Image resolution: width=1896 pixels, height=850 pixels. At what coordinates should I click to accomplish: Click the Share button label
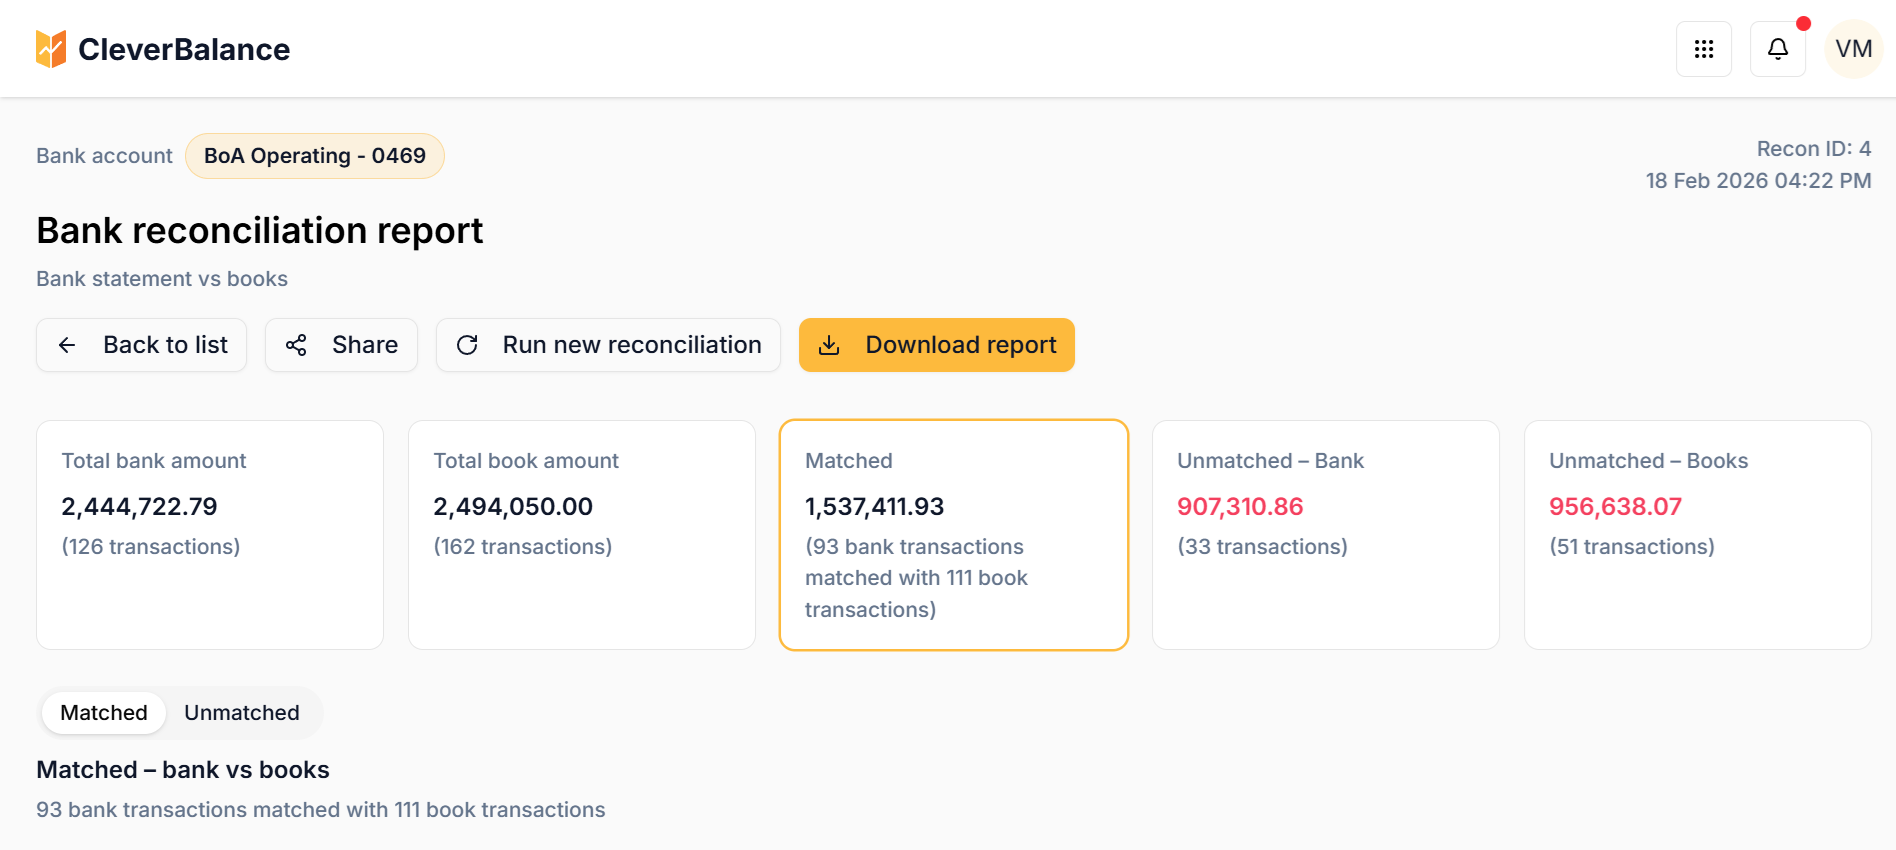tap(365, 345)
